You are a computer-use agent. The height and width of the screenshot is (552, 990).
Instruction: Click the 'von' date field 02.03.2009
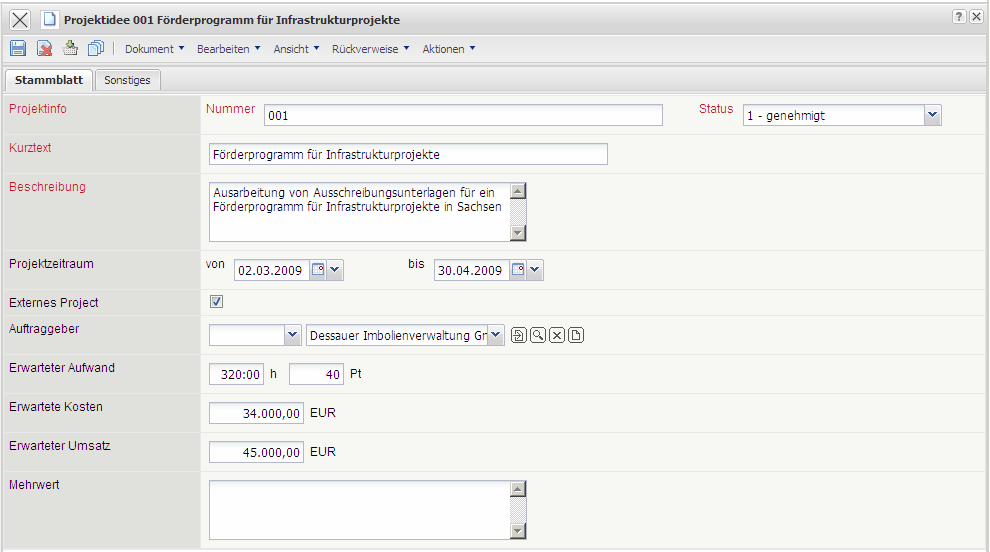tap(271, 270)
